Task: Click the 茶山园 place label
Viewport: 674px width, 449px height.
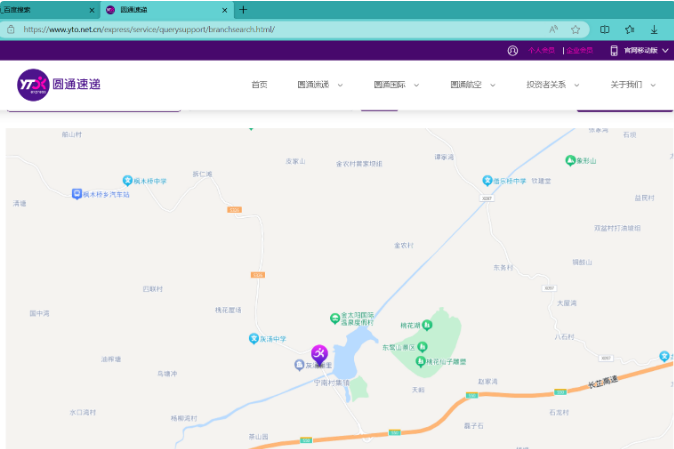Action: 258,437
